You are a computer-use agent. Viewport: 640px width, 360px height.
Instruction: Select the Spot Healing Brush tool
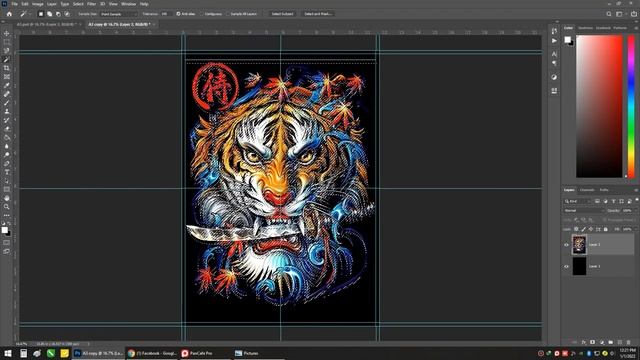tap(7, 94)
